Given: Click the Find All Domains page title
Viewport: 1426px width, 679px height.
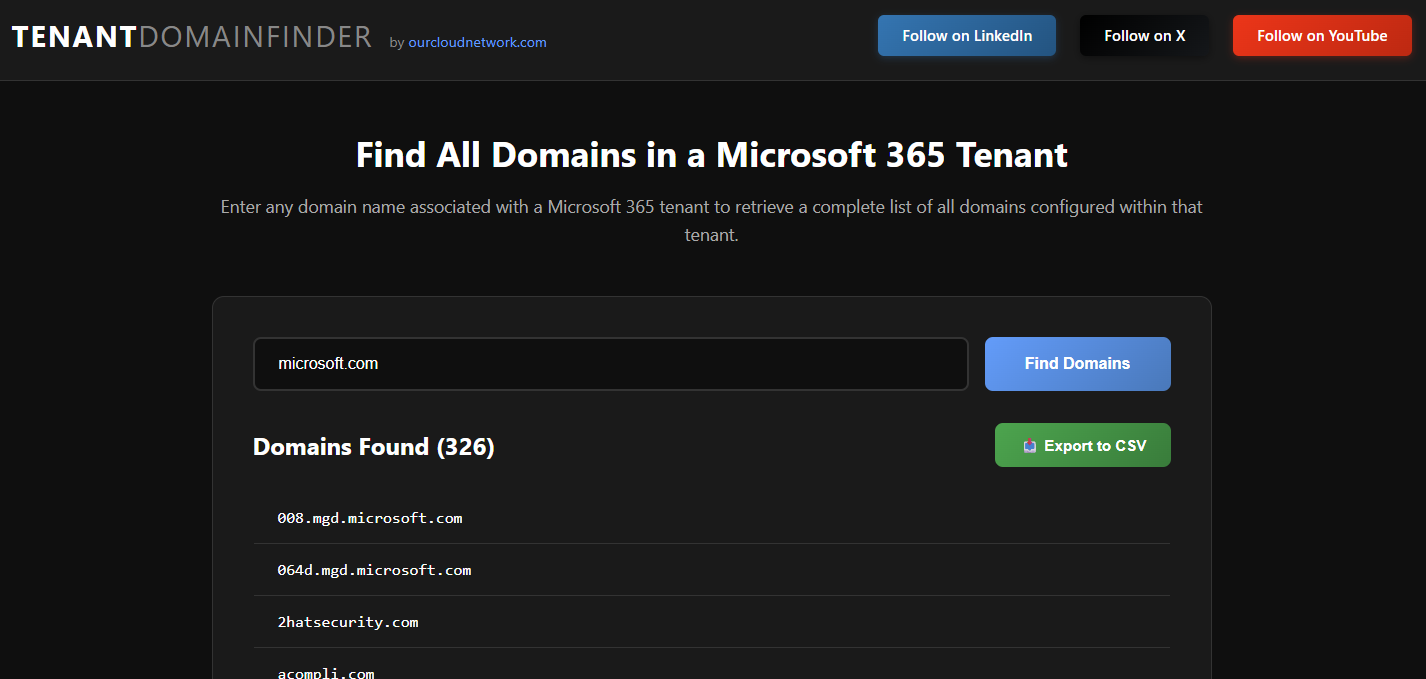Looking at the screenshot, I should coord(712,155).
